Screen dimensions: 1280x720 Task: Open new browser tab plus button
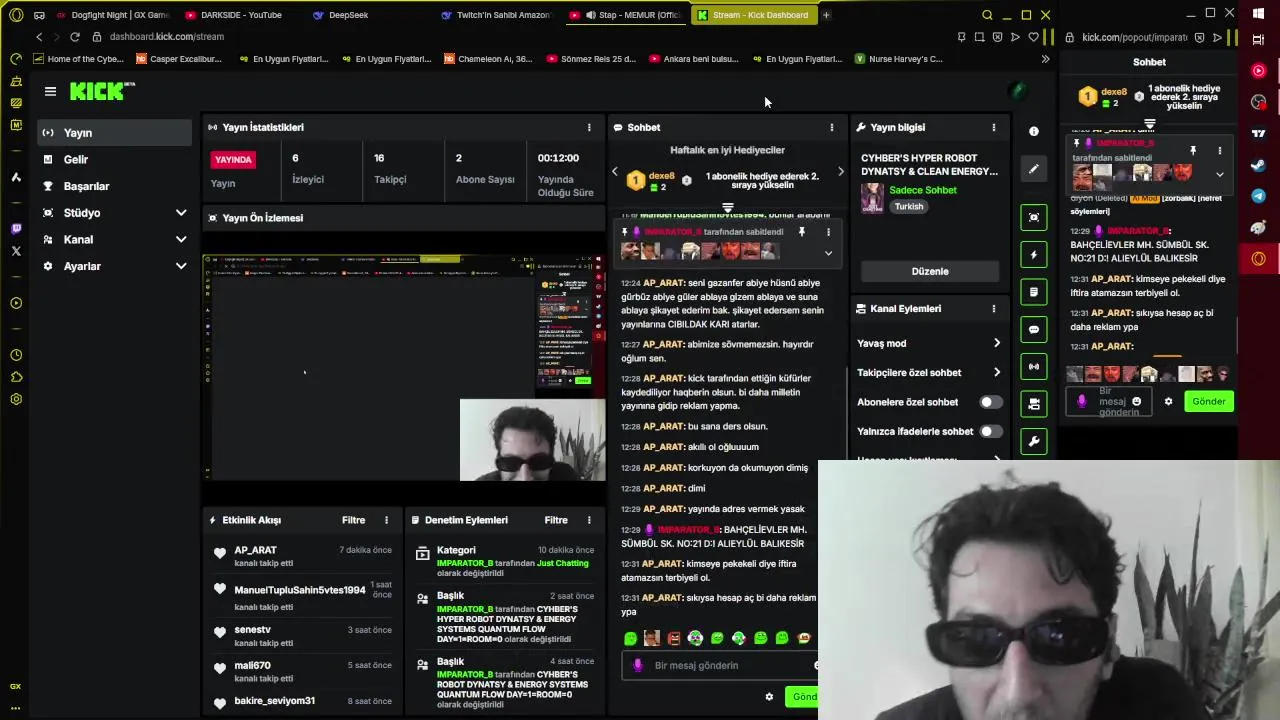click(826, 15)
